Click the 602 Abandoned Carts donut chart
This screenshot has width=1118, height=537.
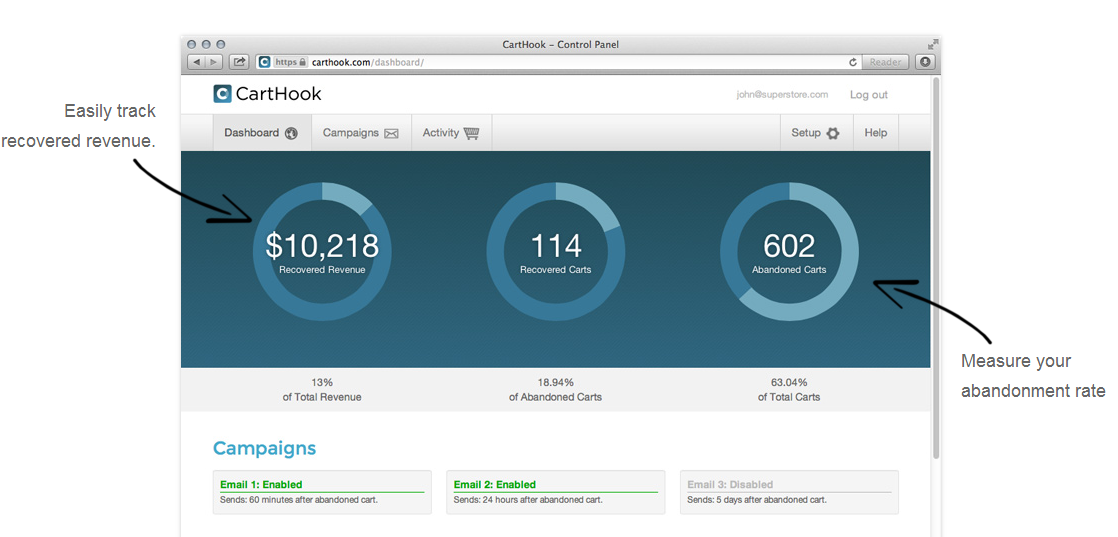pos(789,251)
